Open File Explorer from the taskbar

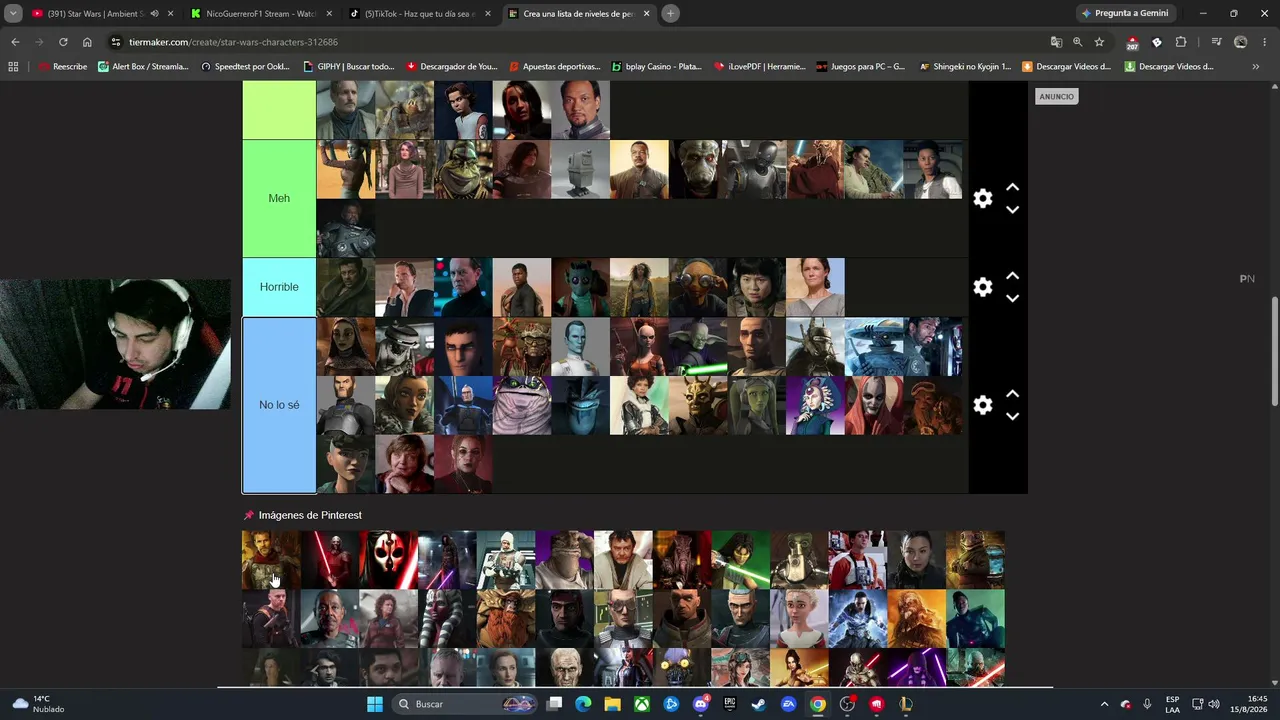pyautogui.click(x=612, y=704)
